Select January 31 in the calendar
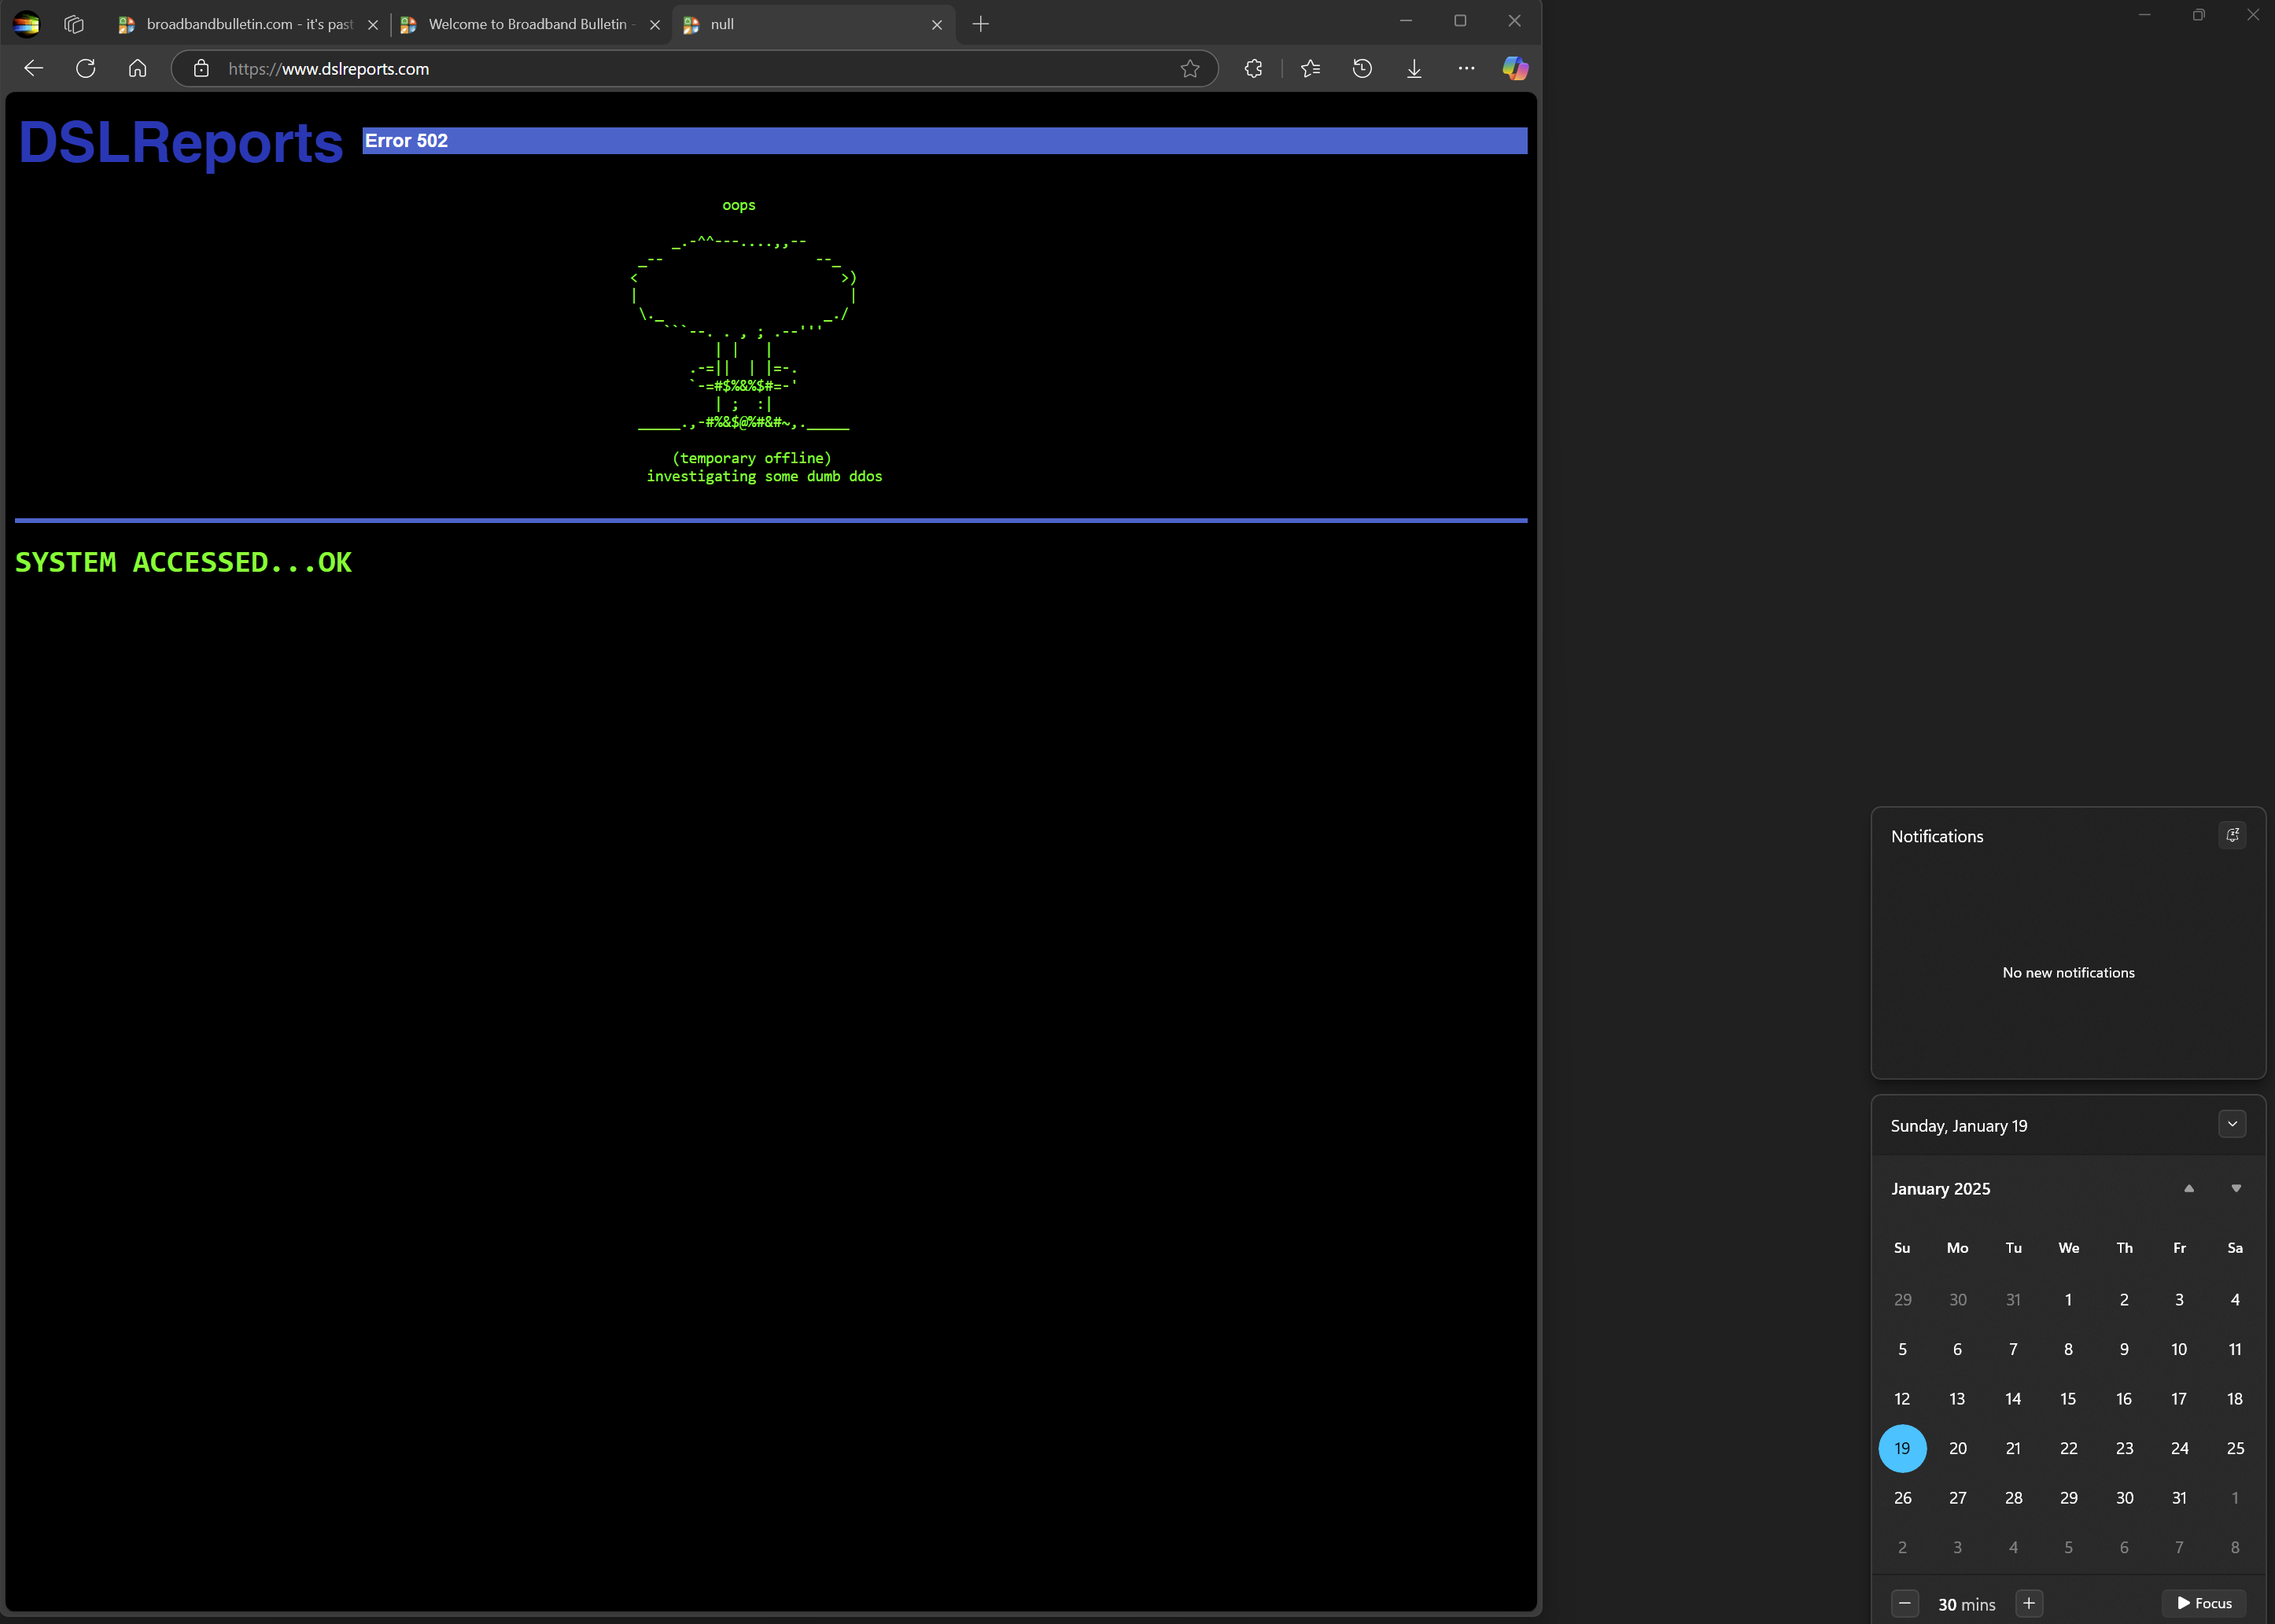The height and width of the screenshot is (1624, 2275). pos(2179,1498)
